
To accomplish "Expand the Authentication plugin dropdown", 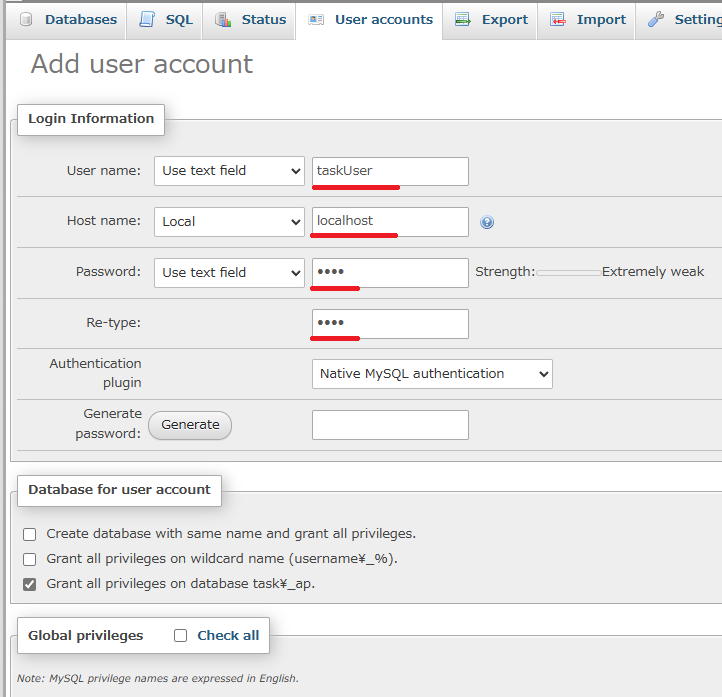I will pos(432,374).
